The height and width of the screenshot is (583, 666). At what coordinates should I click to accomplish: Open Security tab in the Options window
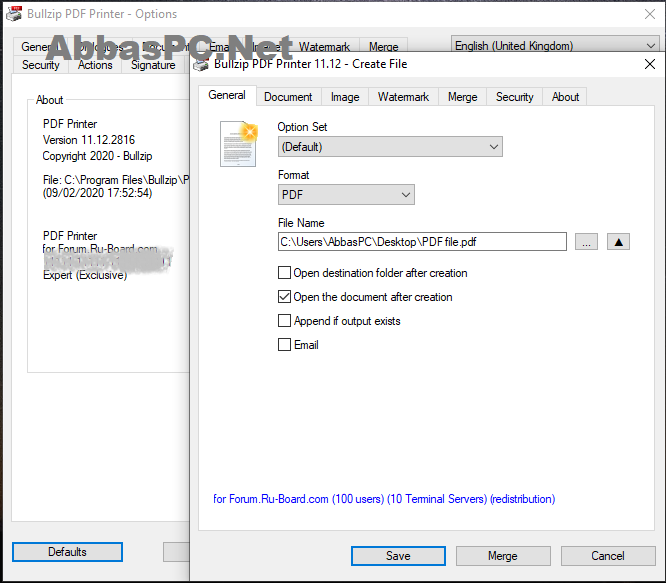(41, 65)
